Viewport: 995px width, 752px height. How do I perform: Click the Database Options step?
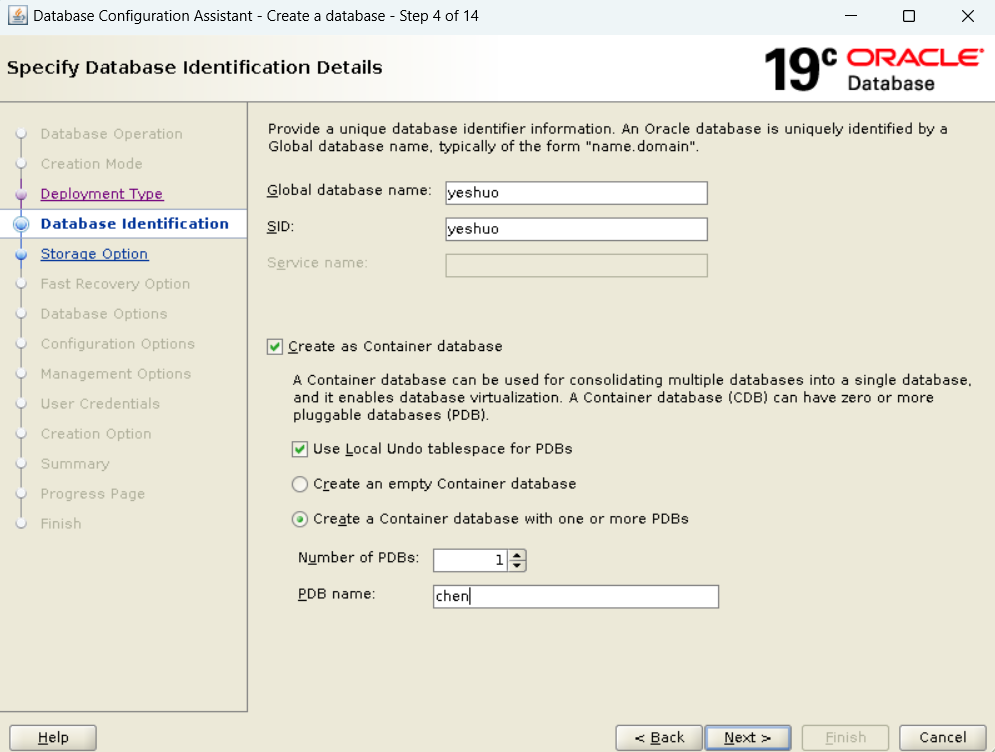(x=104, y=313)
